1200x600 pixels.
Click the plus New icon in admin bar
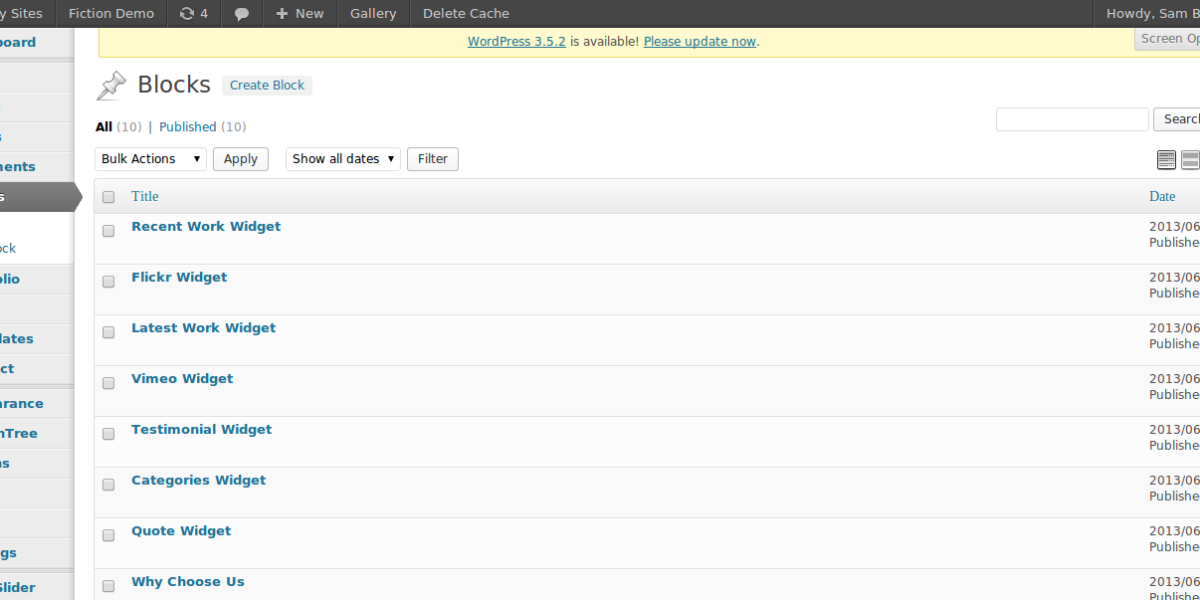point(282,14)
